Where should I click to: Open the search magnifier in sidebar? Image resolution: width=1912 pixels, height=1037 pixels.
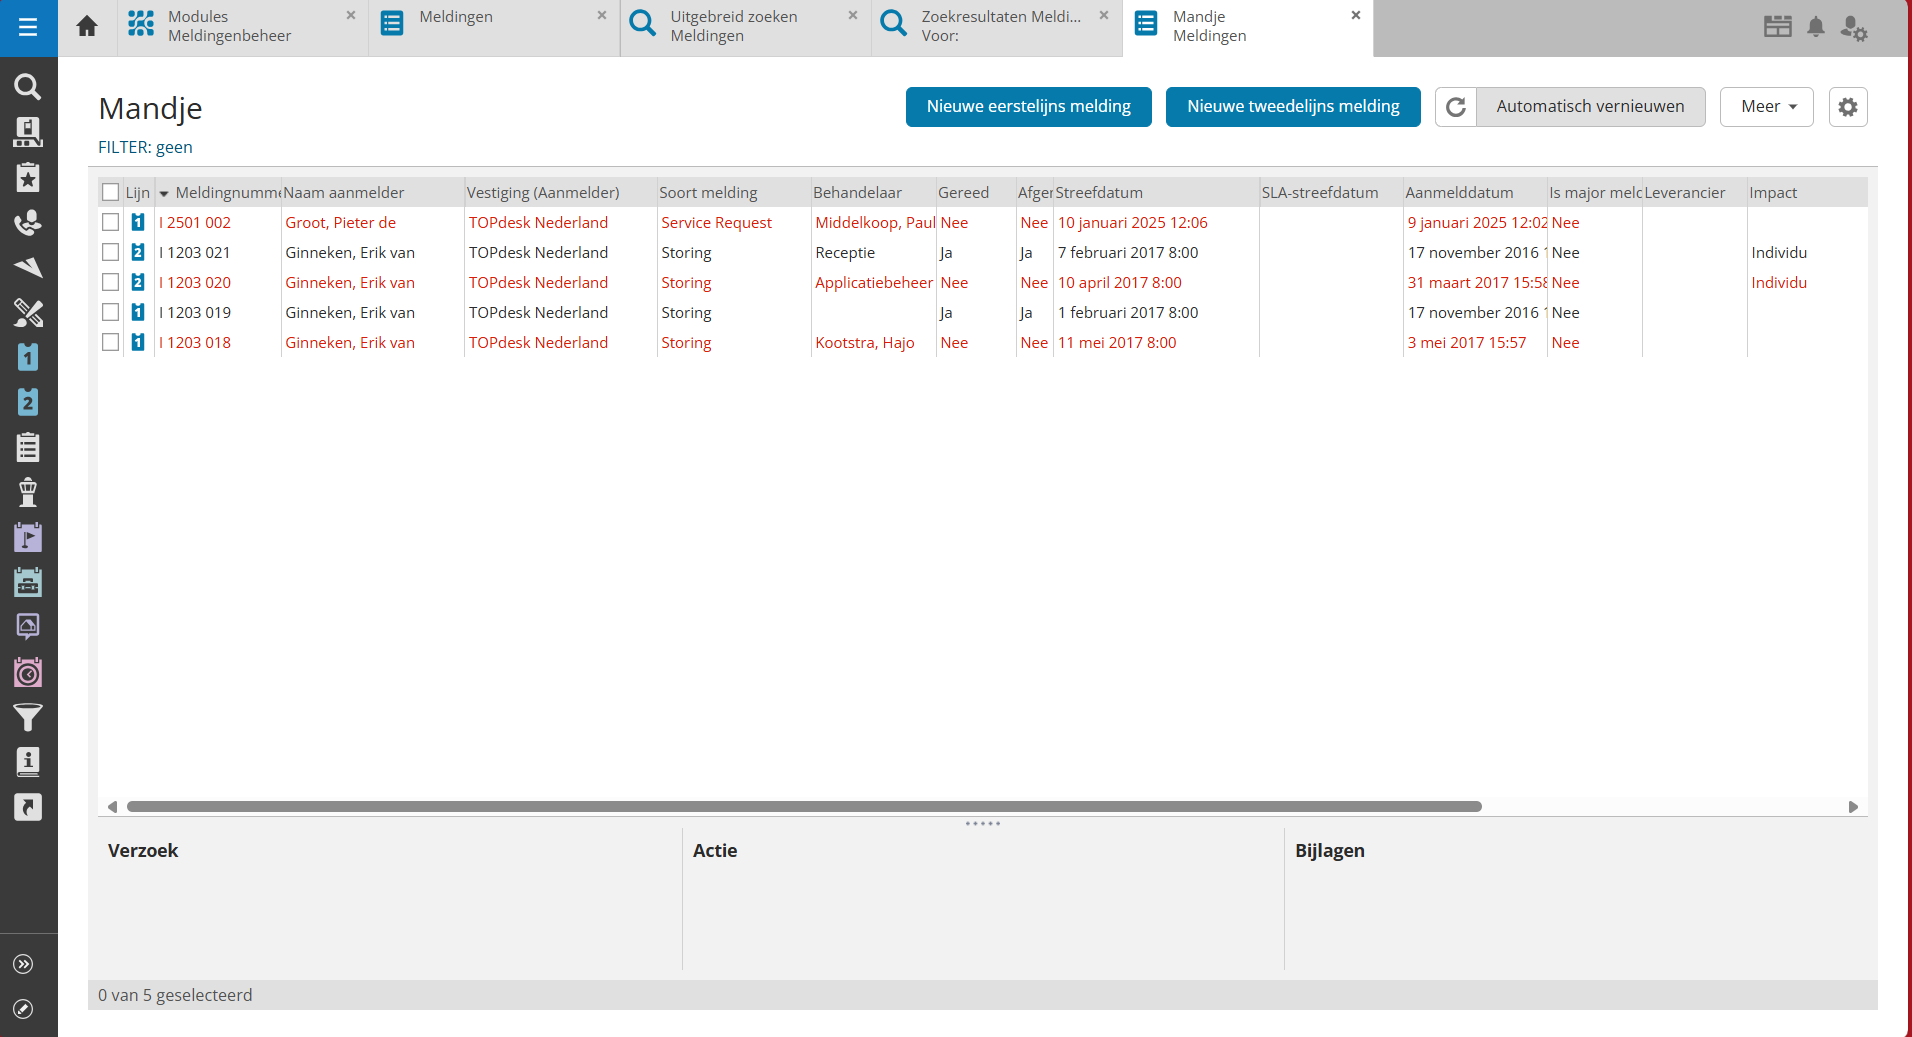[28, 87]
